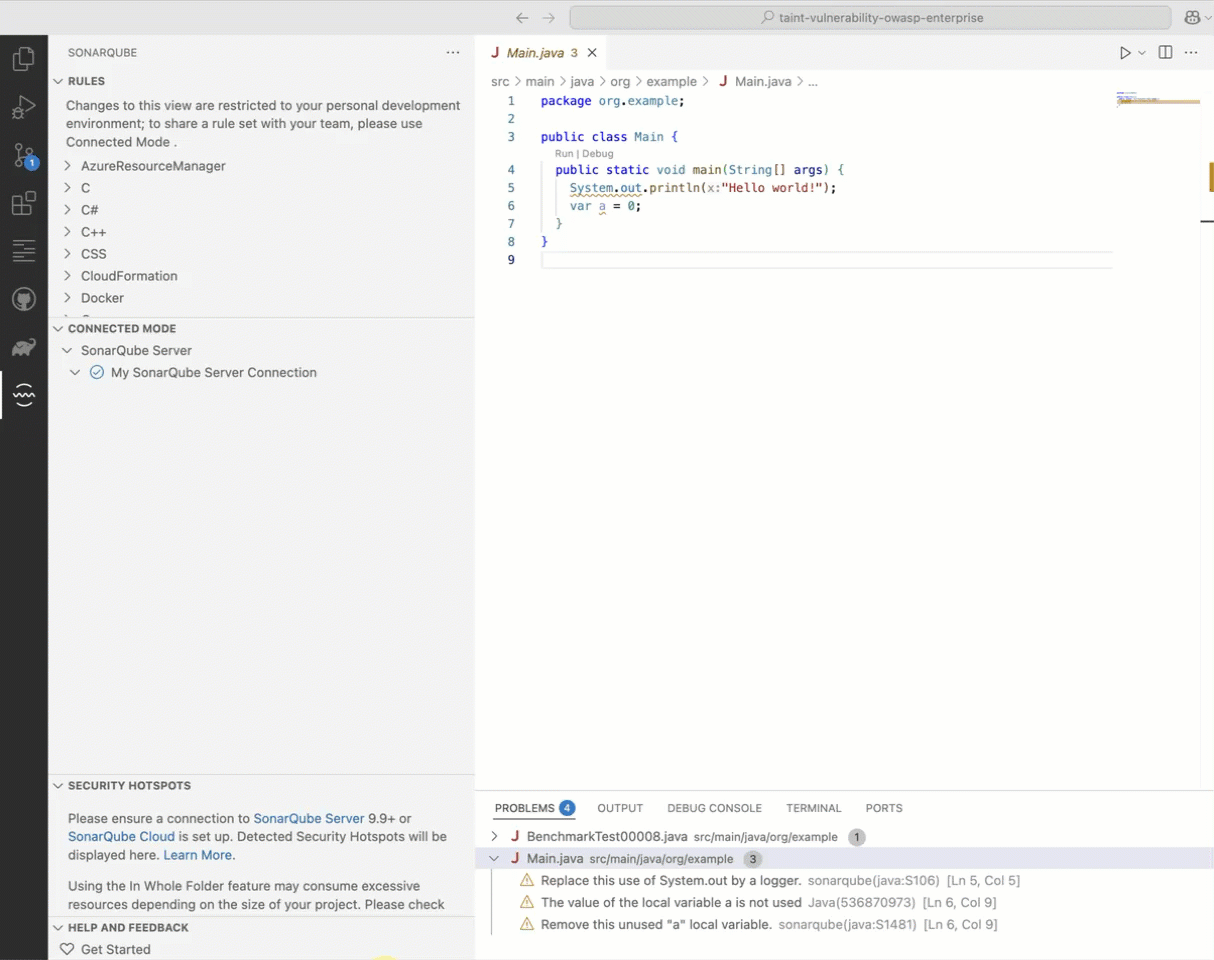This screenshot has height=960, width=1214.
Task: Expand the C# rules node
Action: (x=67, y=210)
